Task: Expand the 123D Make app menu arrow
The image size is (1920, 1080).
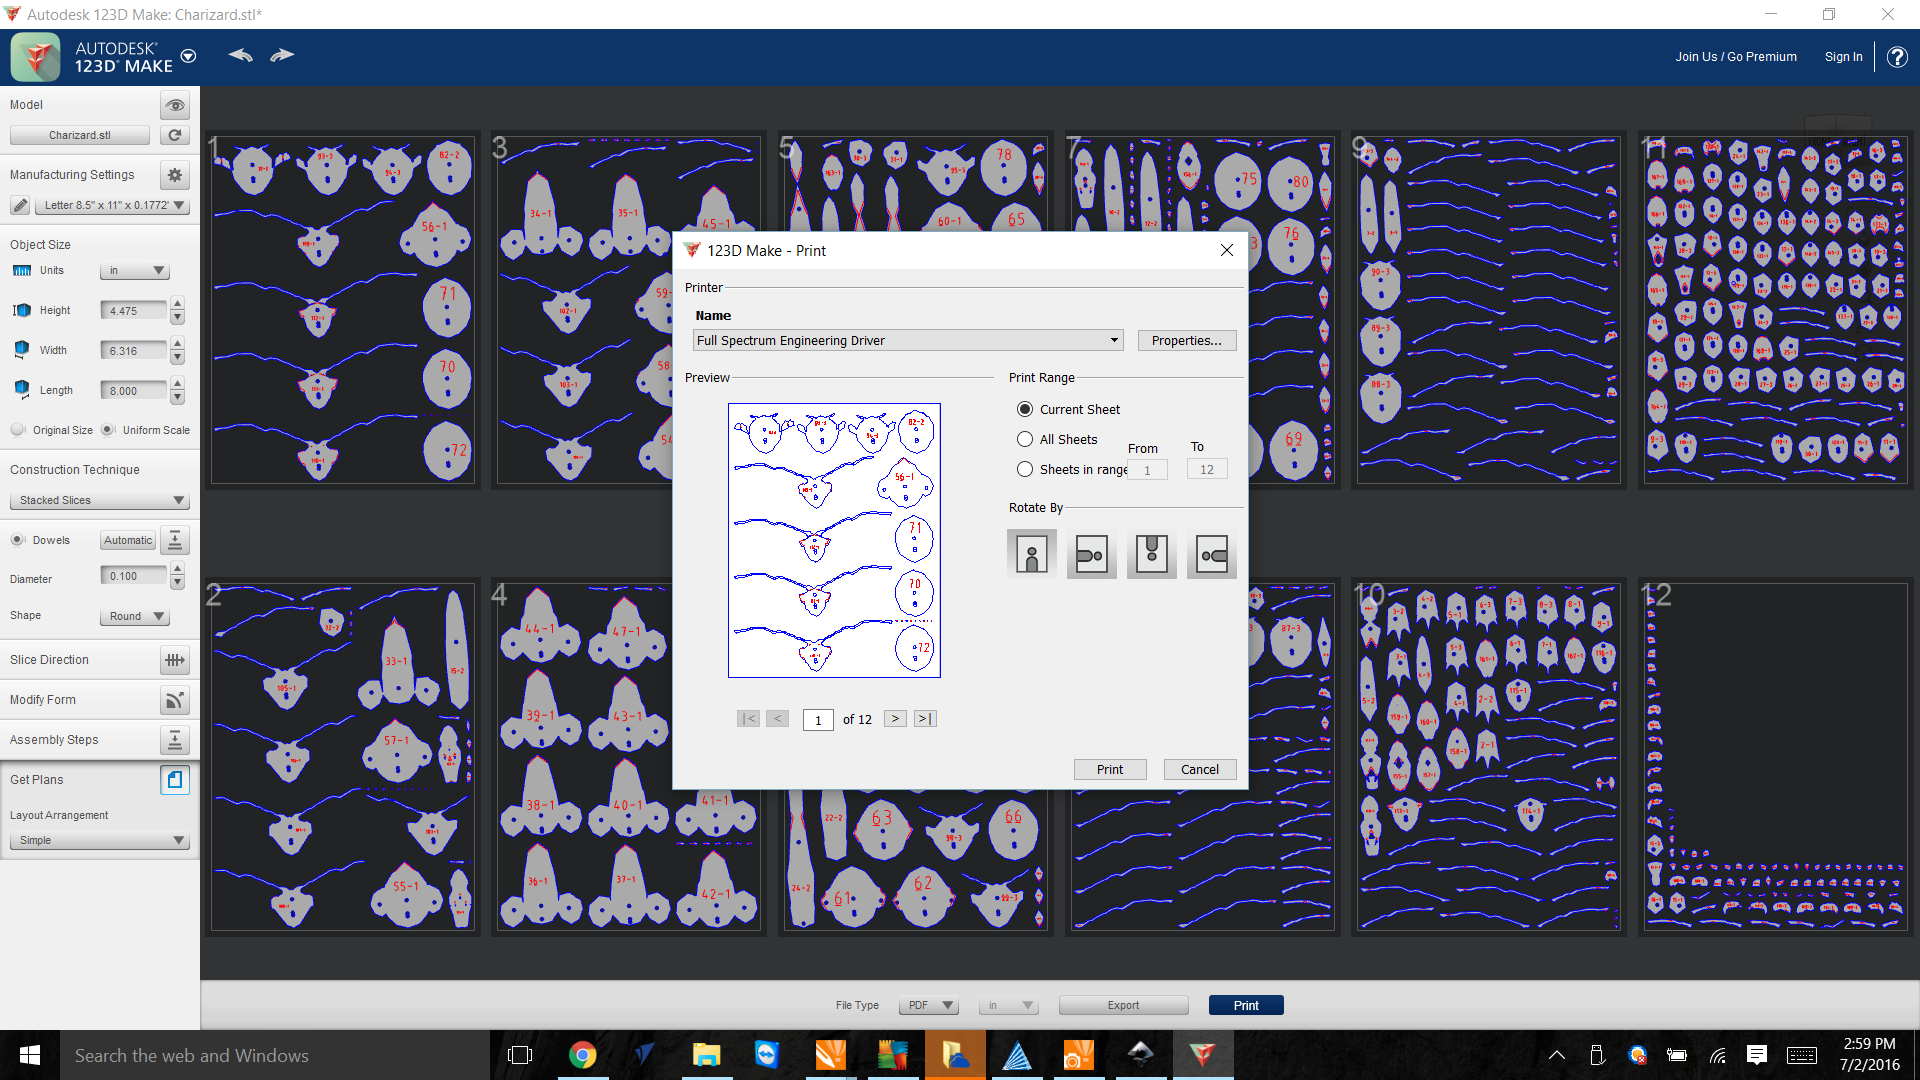Action: click(x=188, y=56)
